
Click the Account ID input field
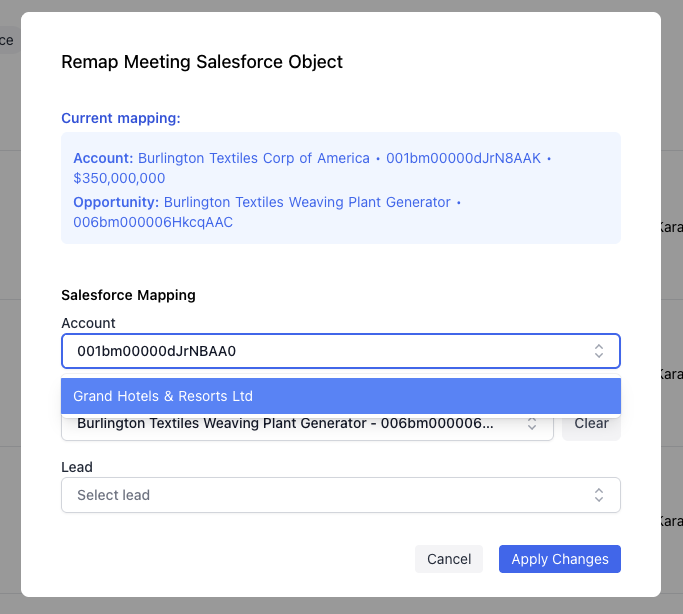(320, 351)
